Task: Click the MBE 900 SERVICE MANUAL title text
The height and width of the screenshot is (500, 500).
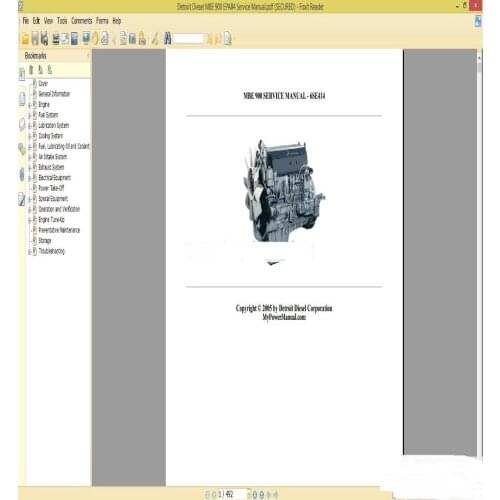Action: pyautogui.click(x=284, y=96)
